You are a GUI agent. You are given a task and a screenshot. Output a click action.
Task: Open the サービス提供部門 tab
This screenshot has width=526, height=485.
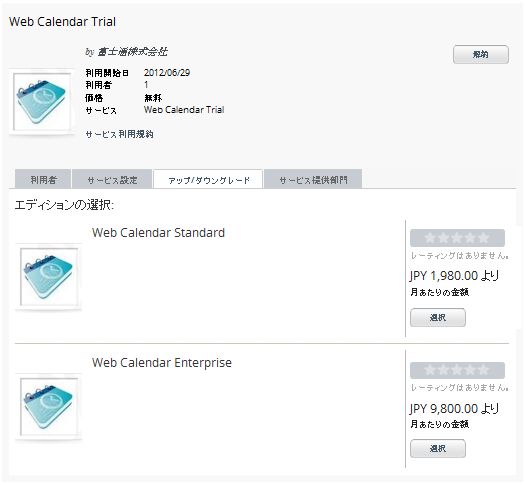[313, 179]
